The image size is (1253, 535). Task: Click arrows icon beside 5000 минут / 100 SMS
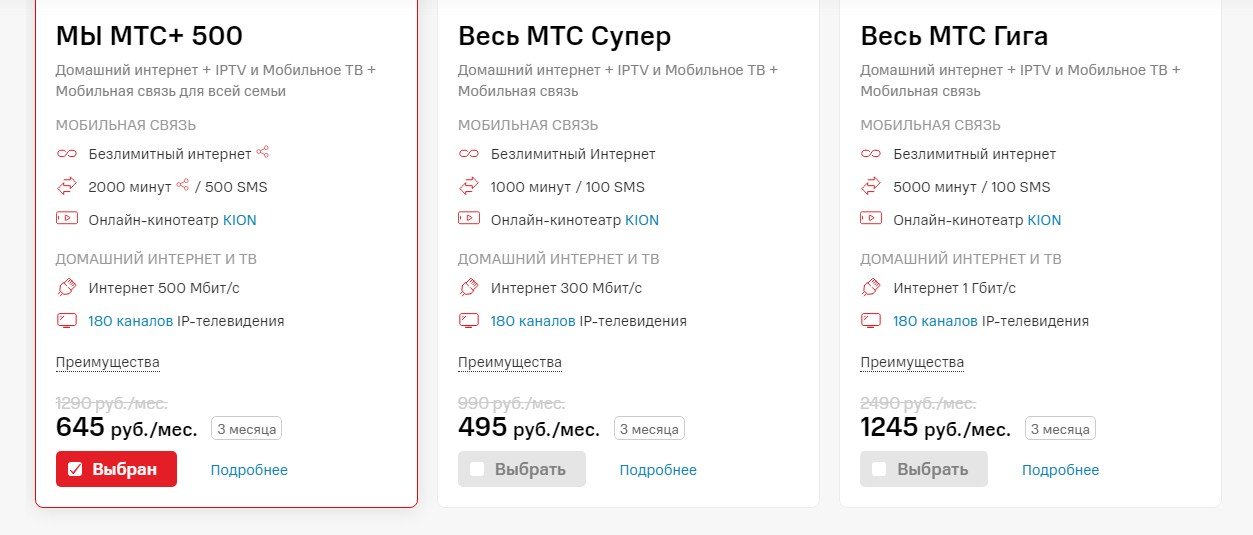(871, 187)
